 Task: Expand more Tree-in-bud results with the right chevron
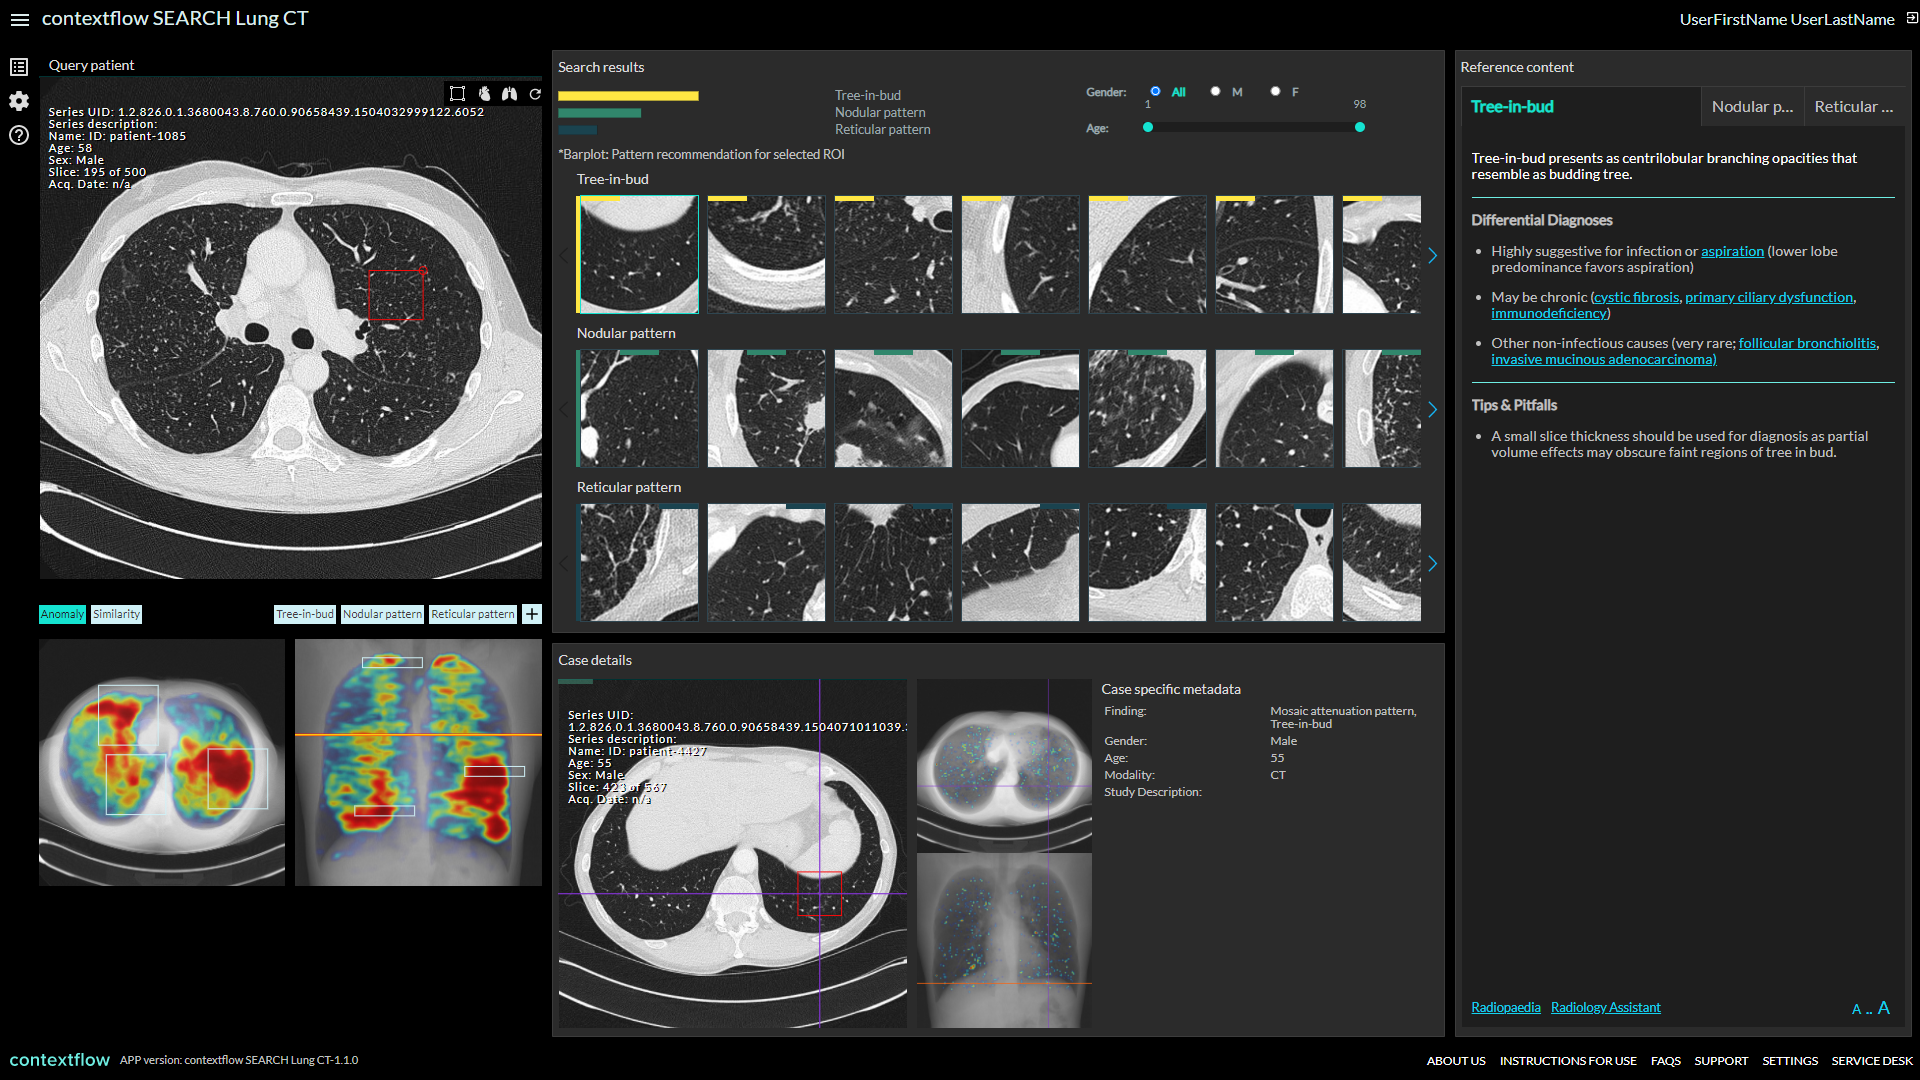pos(1432,255)
